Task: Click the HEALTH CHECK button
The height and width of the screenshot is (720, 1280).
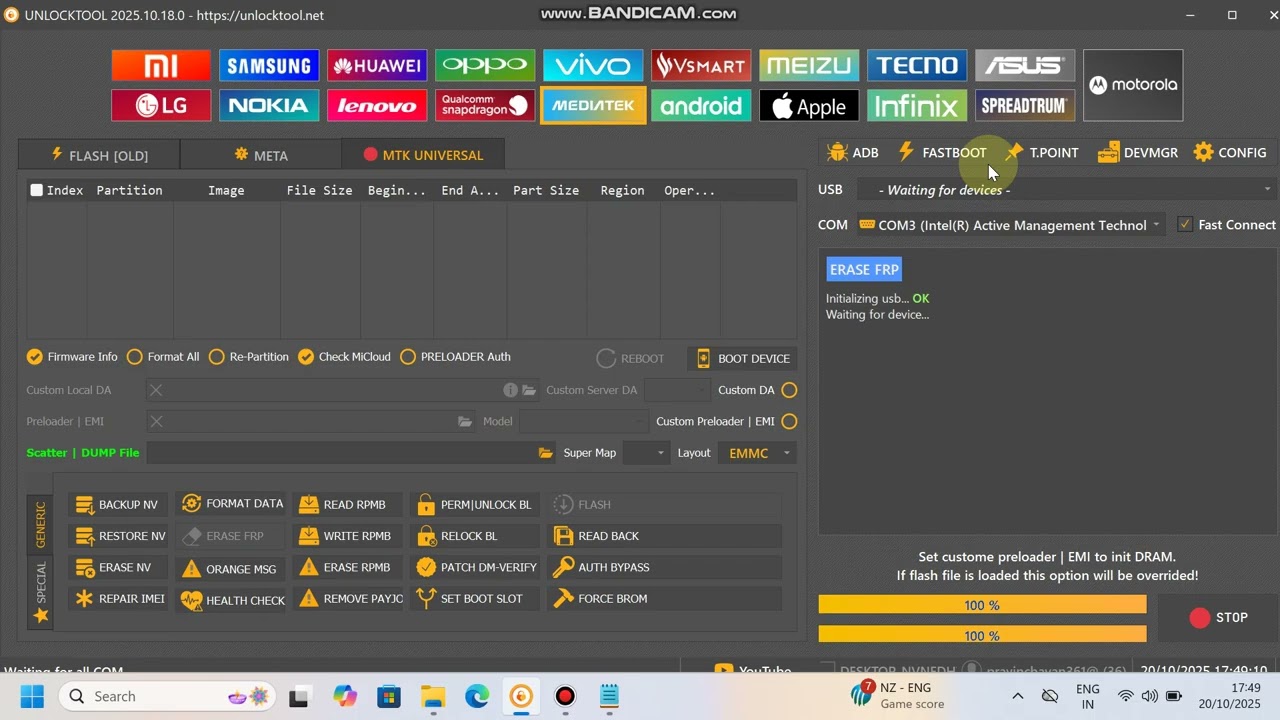Action: click(231, 599)
